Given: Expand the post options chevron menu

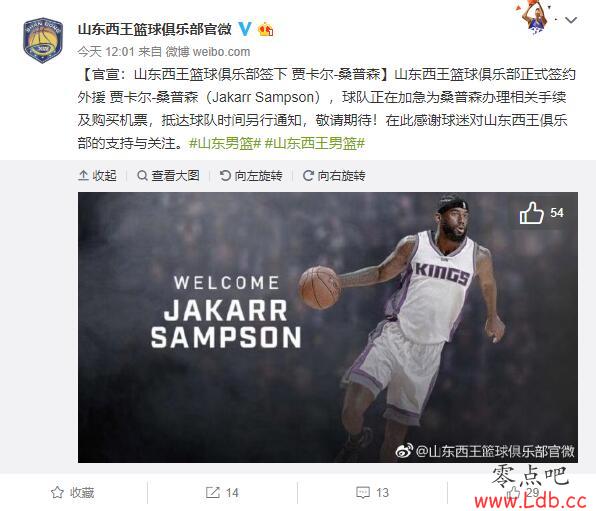Looking at the screenshot, I should [571, 20].
